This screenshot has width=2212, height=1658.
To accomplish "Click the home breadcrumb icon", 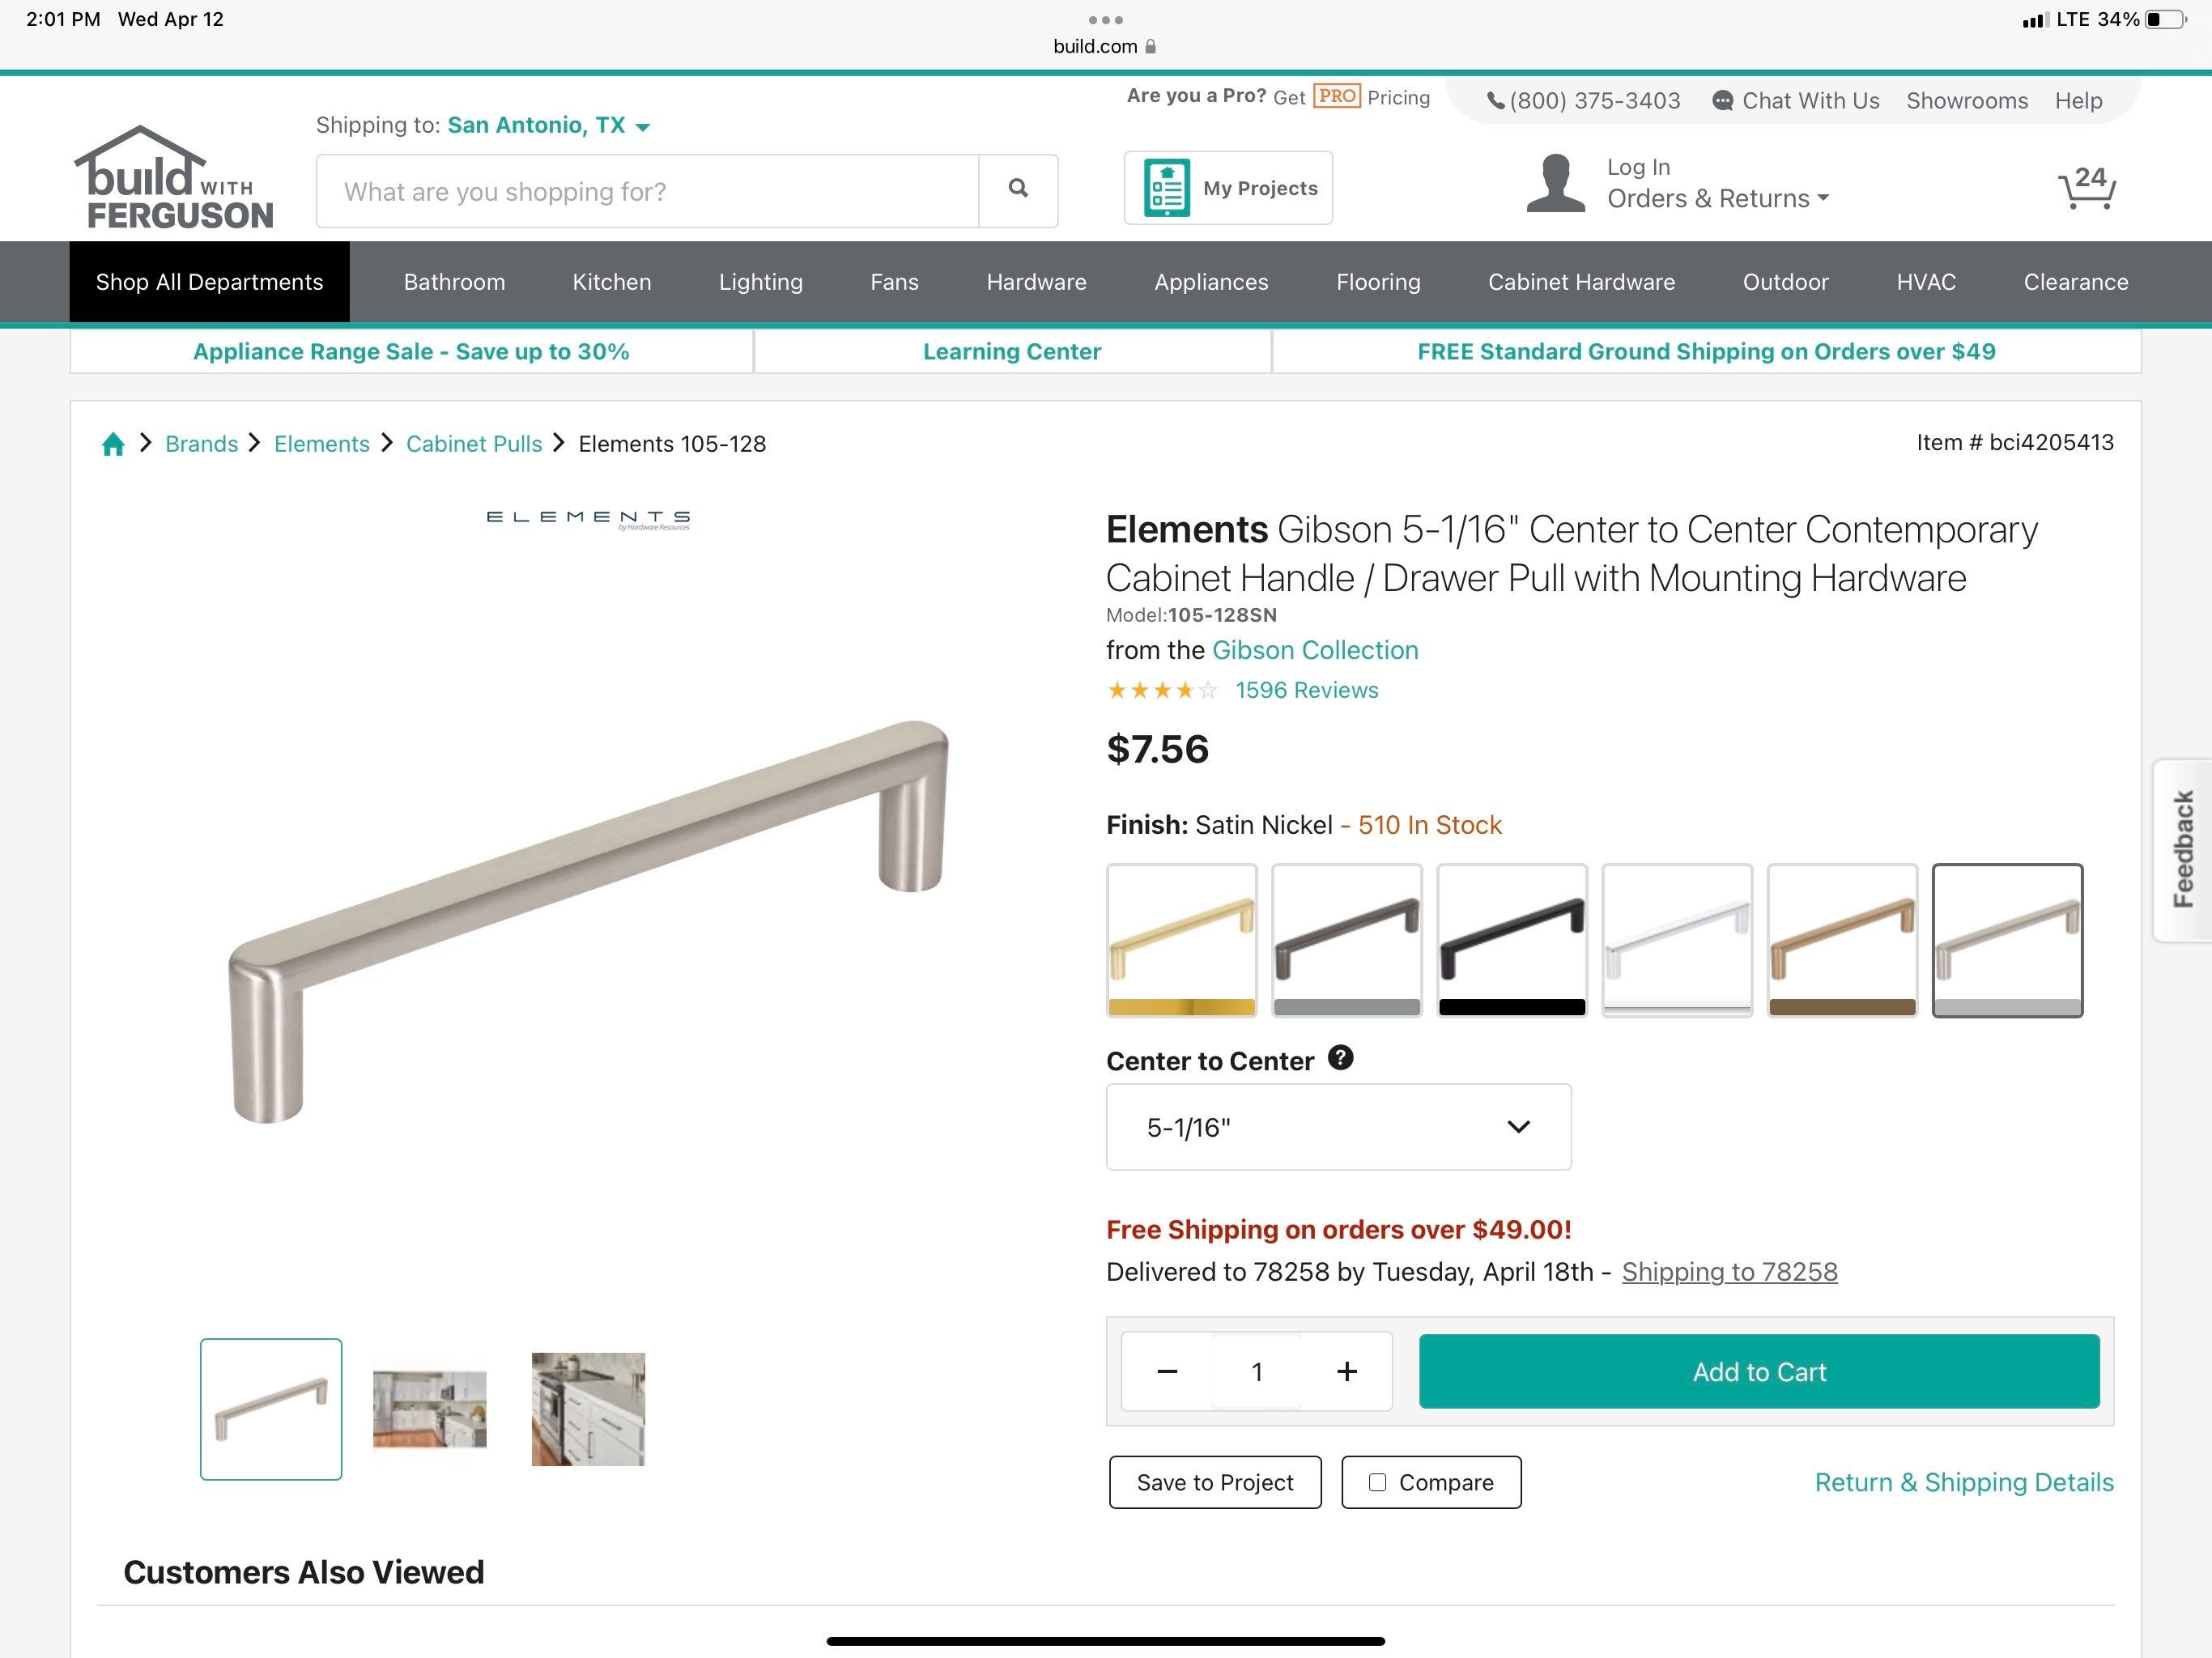I will [x=113, y=444].
